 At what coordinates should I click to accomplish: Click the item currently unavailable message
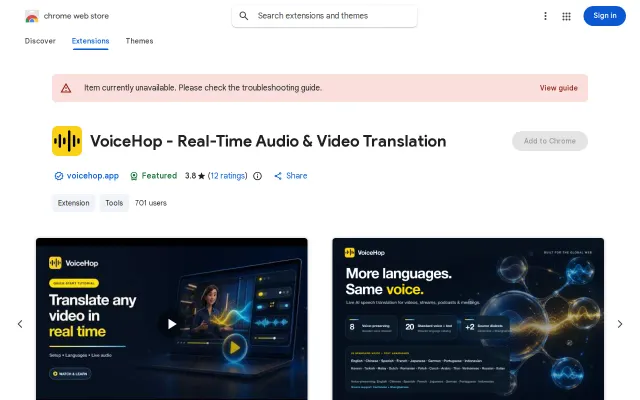click(203, 88)
